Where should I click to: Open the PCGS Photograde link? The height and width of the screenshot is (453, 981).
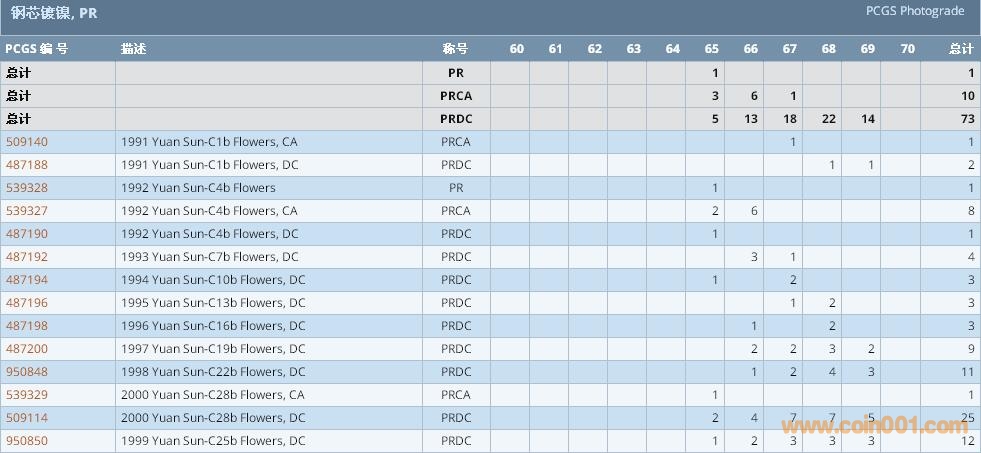[x=915, y=11]
